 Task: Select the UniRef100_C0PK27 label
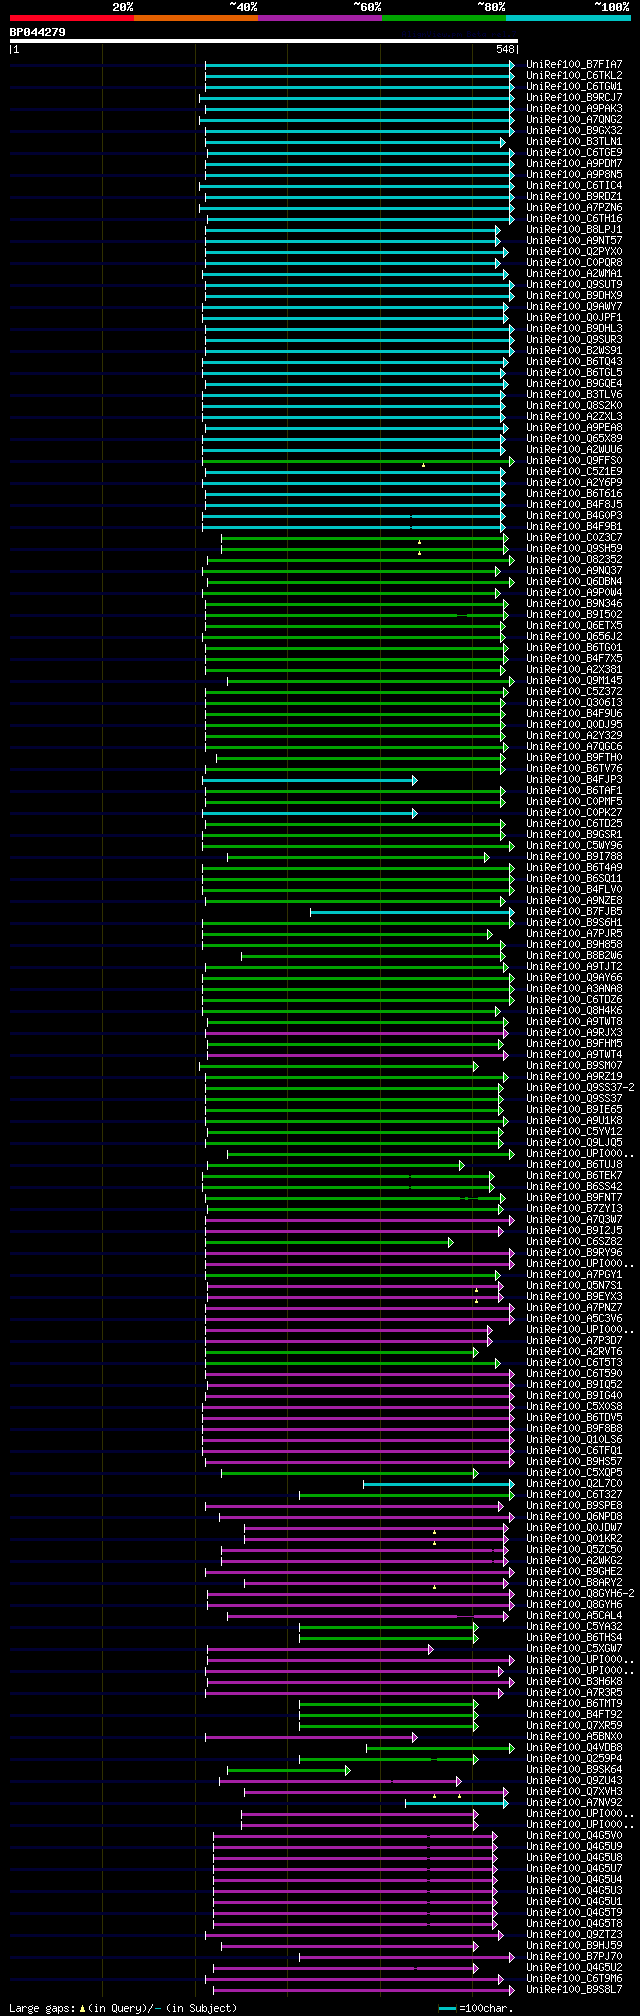tap(574, 812)
